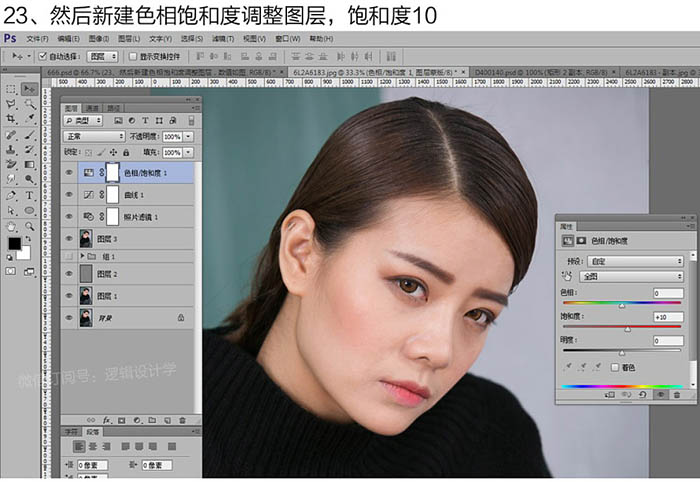Select the Pen tool
Screen dimensions: 700x482
click(11, 195)
